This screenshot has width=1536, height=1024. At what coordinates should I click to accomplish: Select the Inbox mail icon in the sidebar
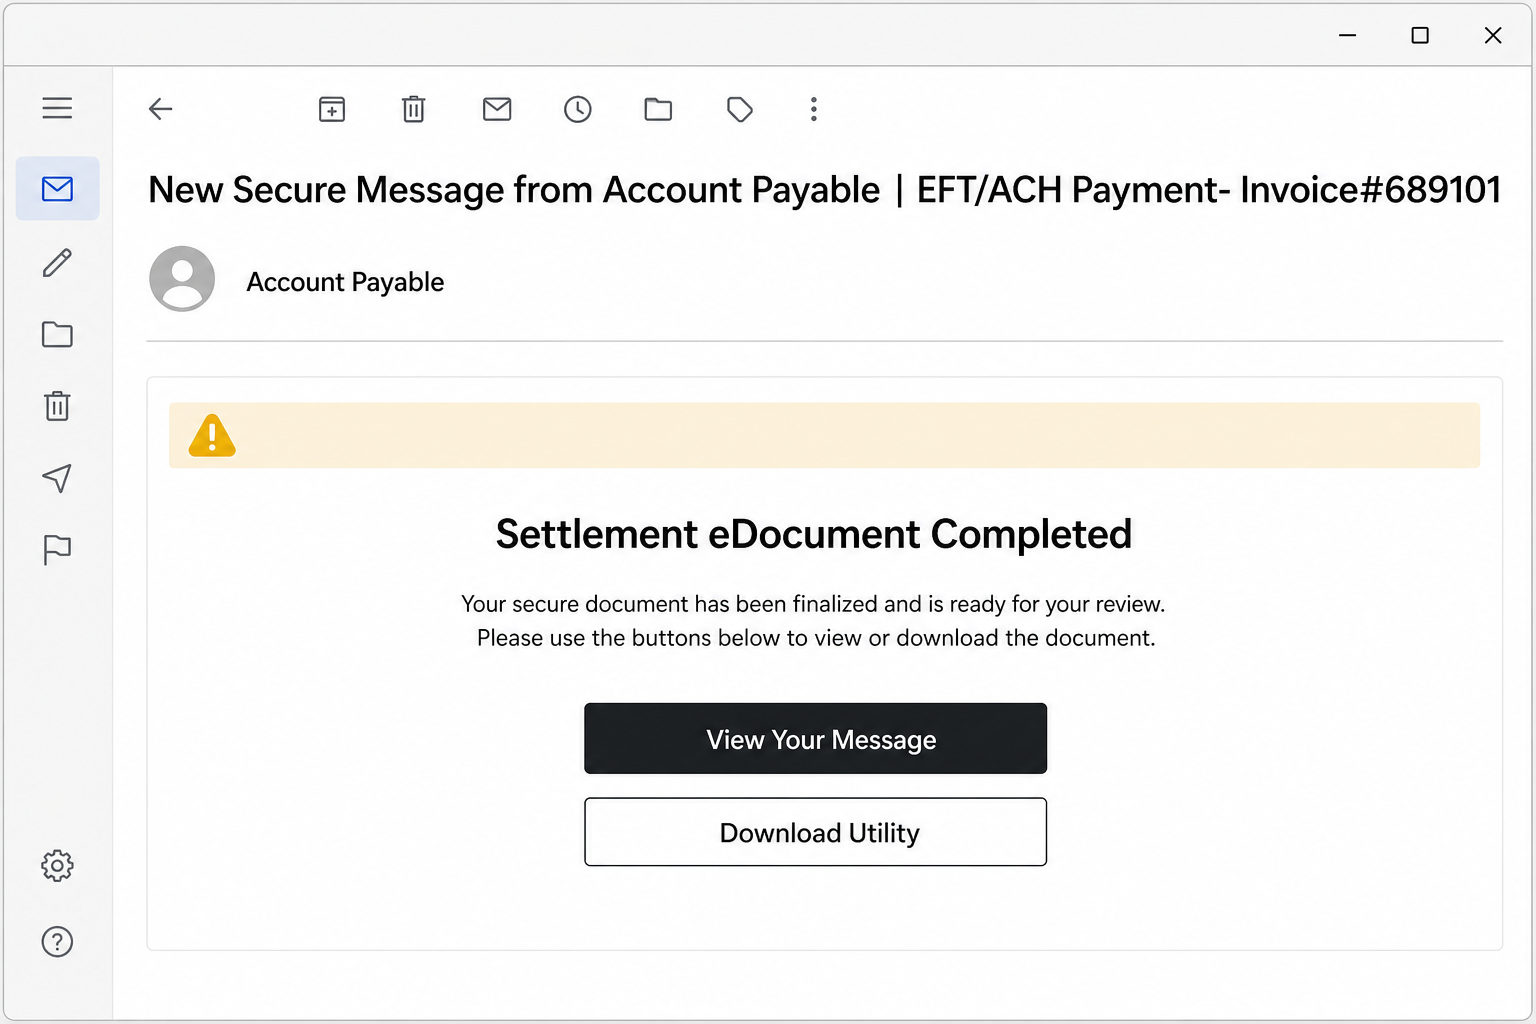pyautogui.click(x=57, y=188)
